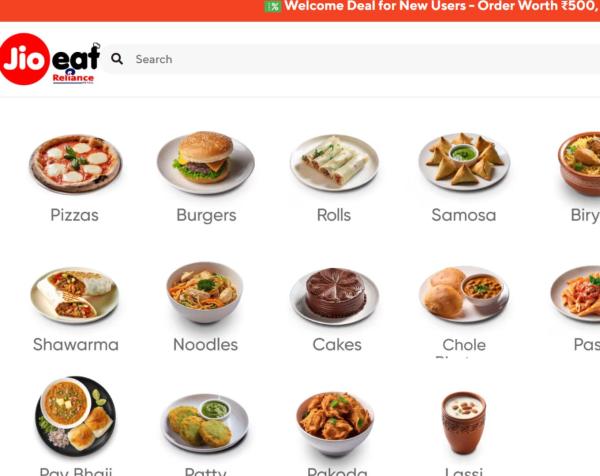Open the chocolate Cakes category image
600x476 pixels.
(x=334, y=296)
